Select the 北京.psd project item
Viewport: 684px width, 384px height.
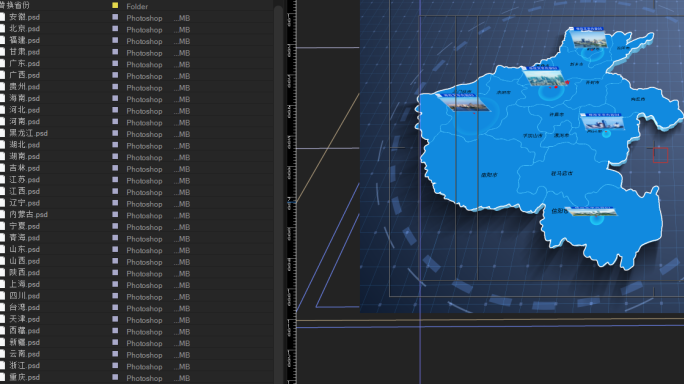click(24, 29)
